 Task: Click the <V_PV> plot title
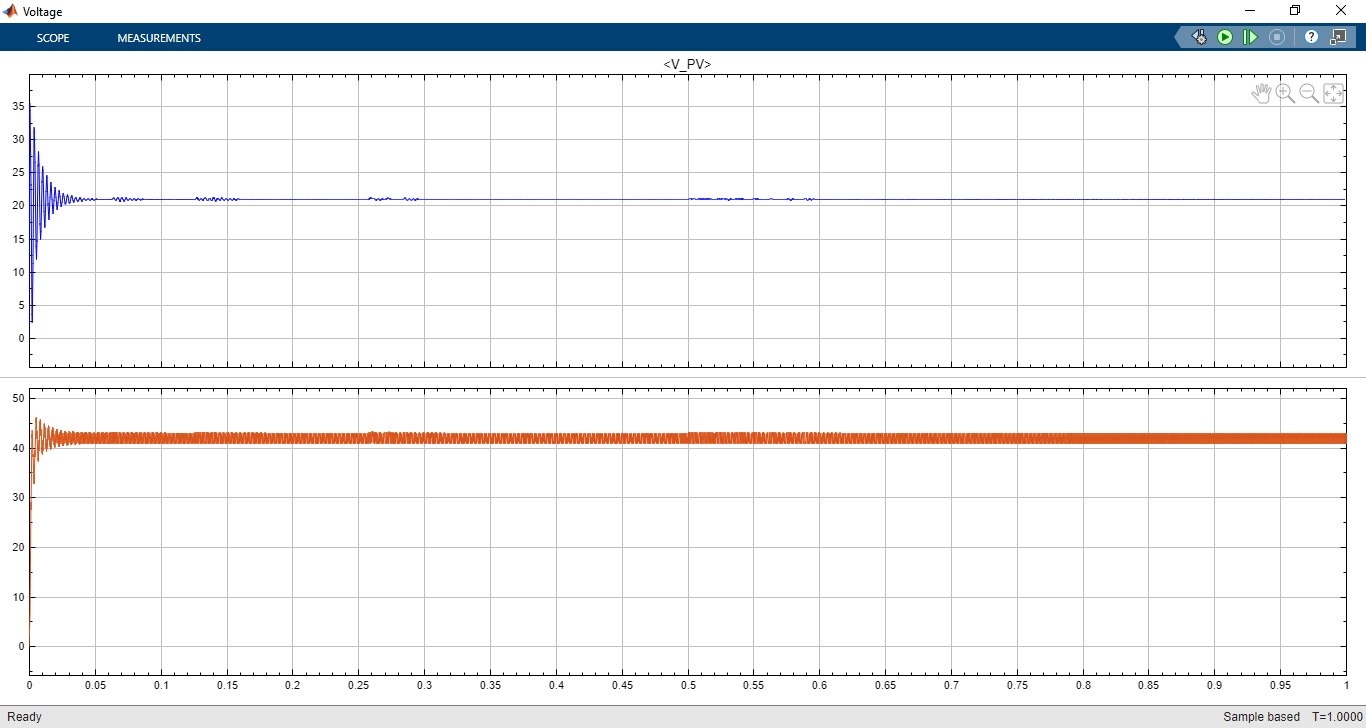687,64
